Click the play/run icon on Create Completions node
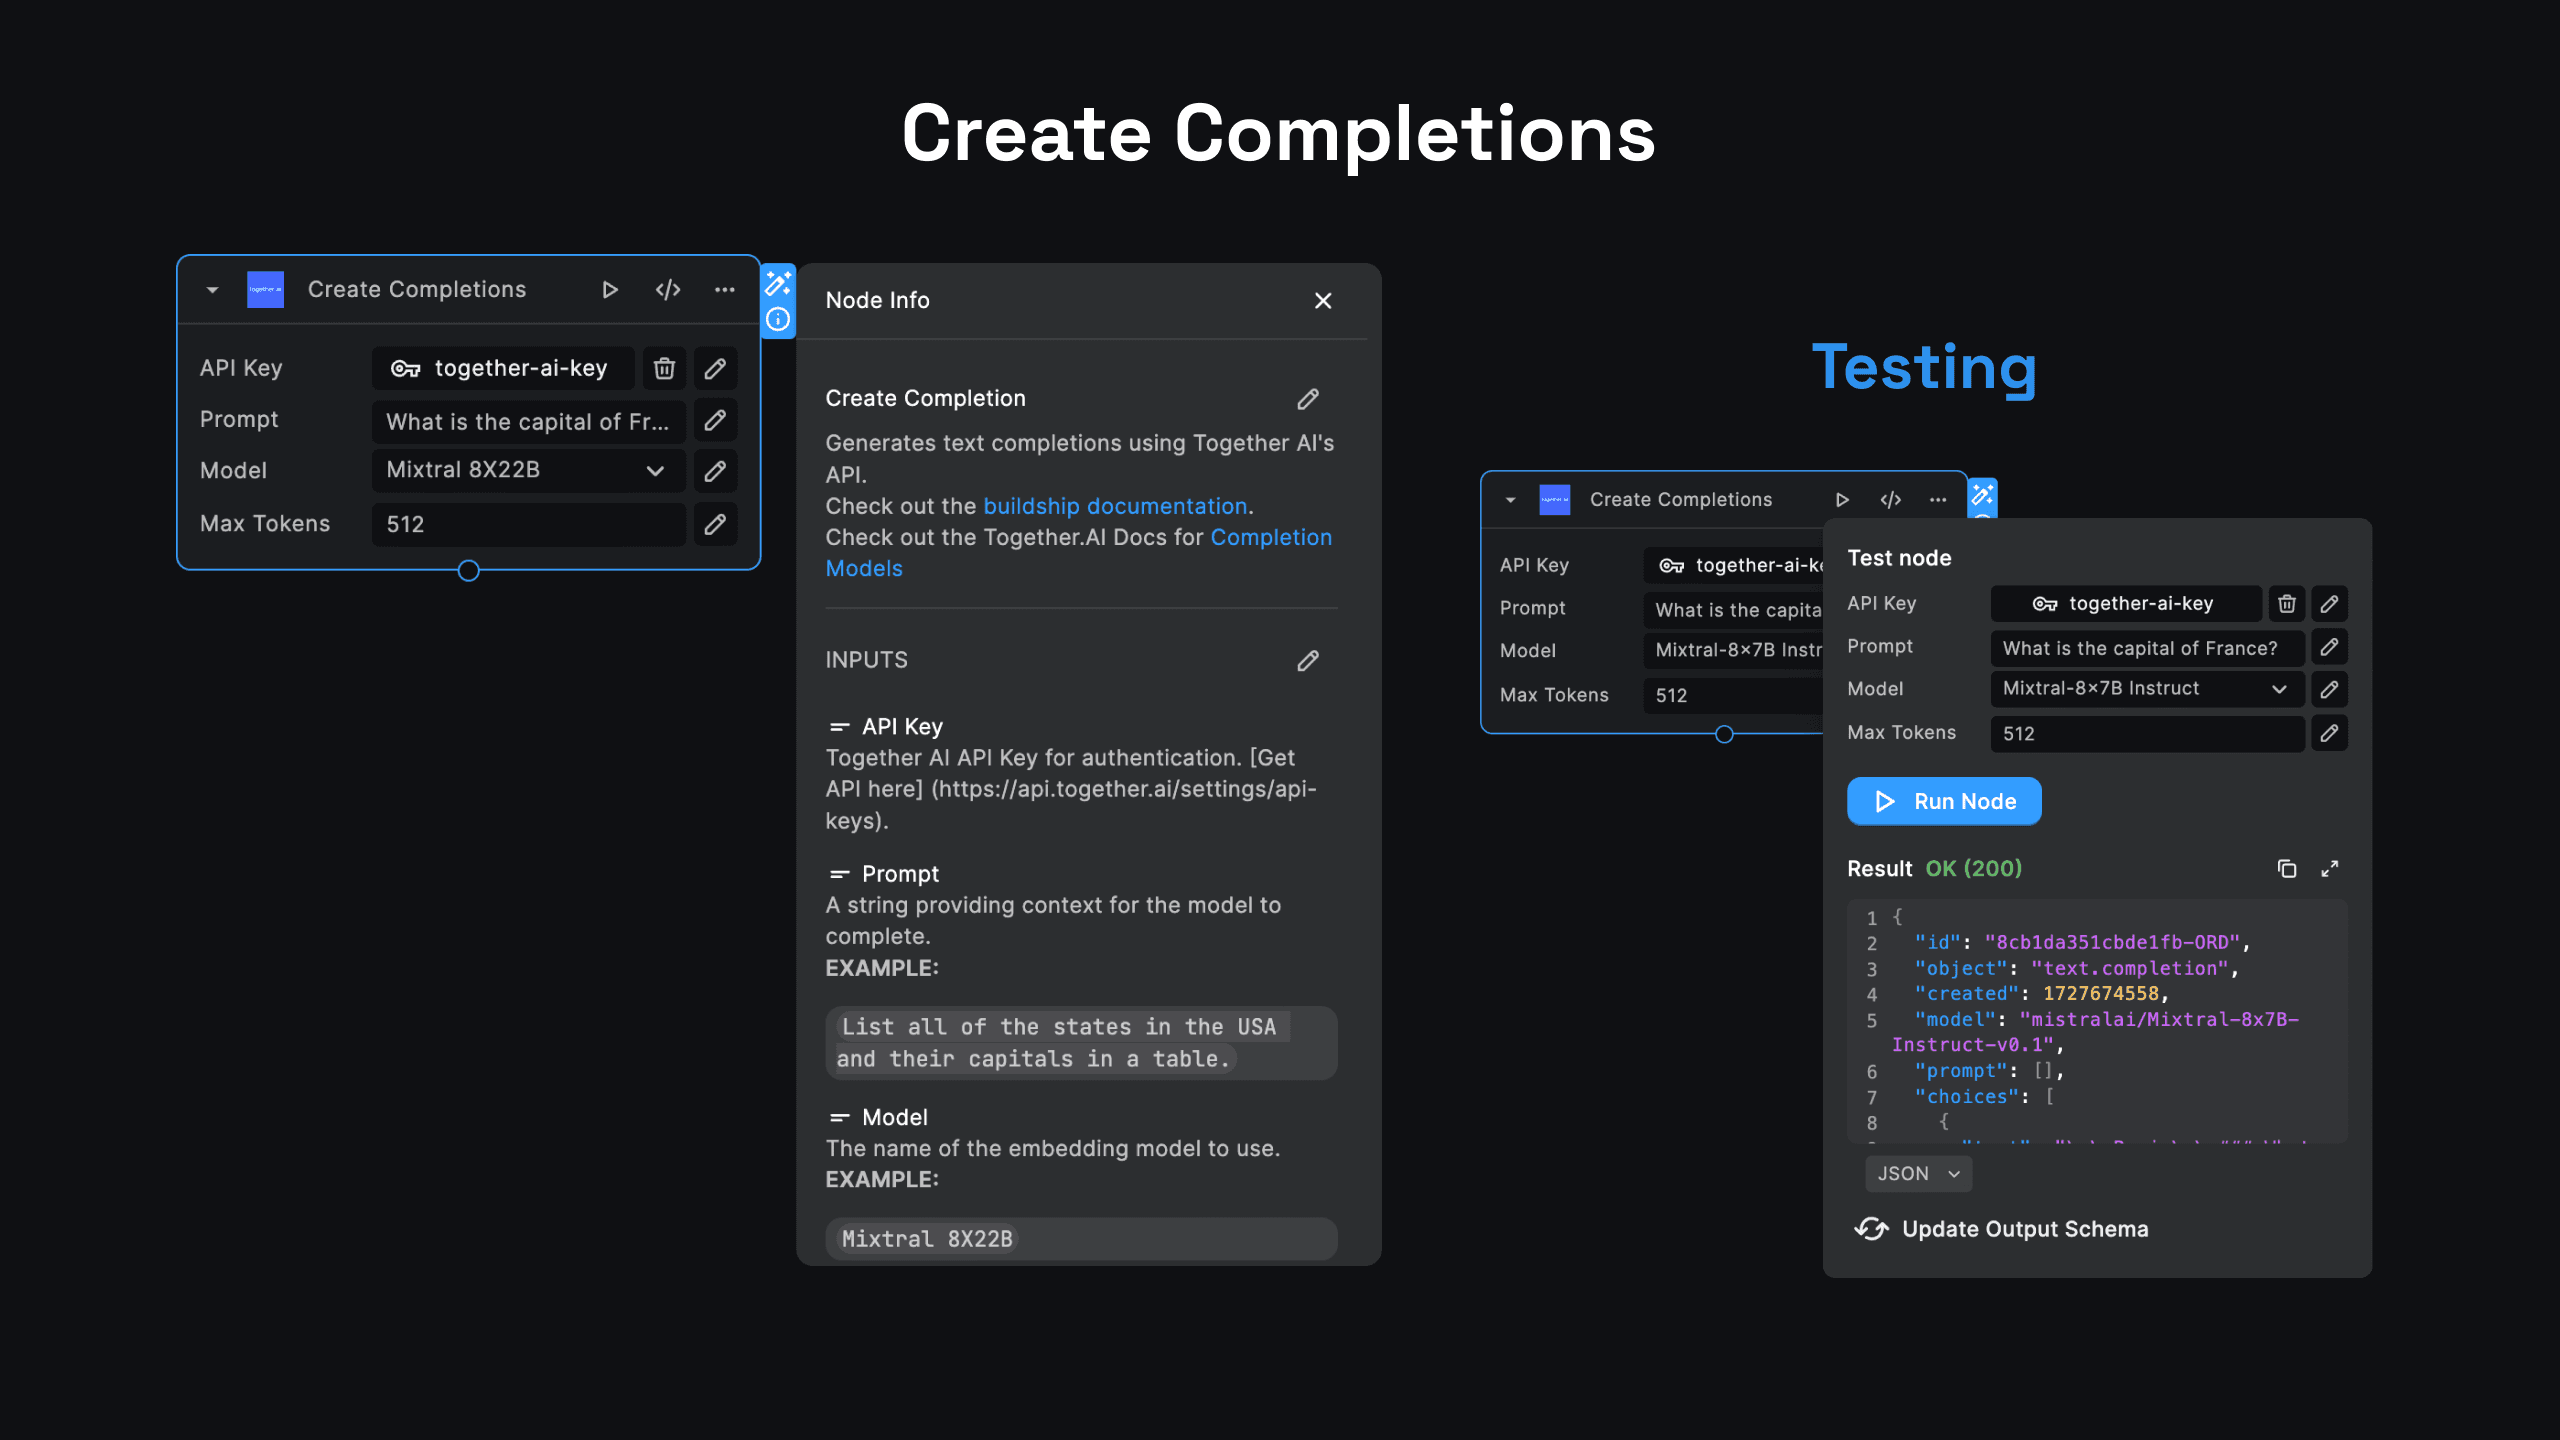The image size is (2560, 1440). [x=608, y=288]
